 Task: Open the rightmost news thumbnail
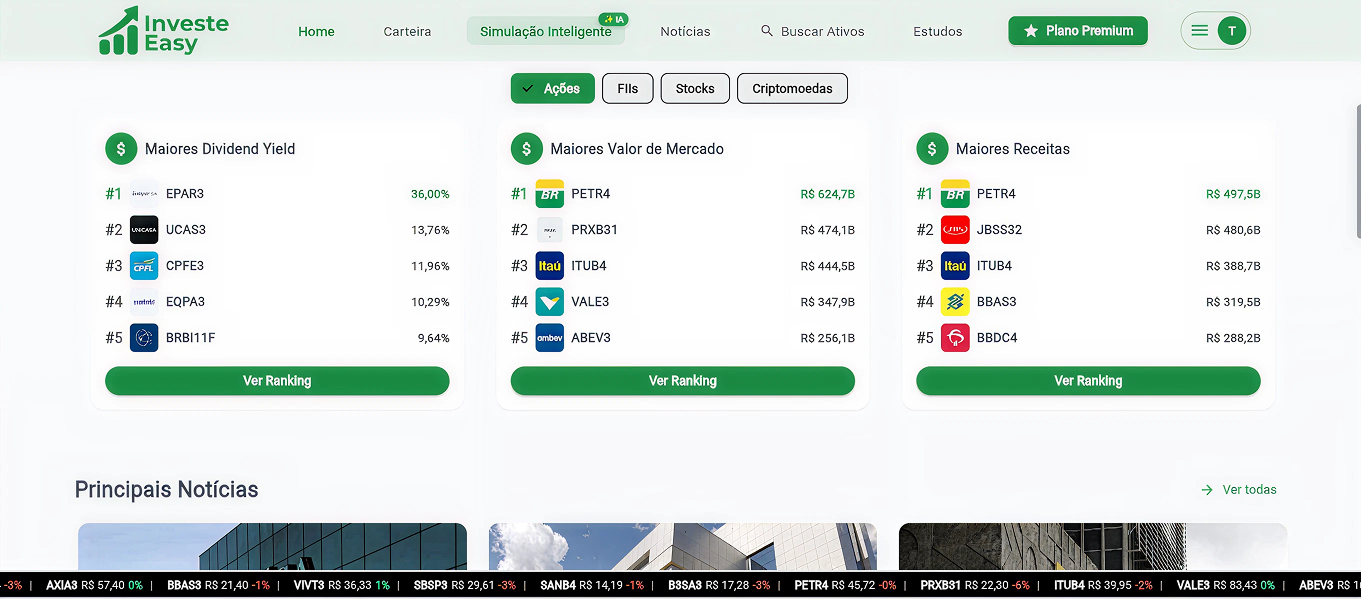[1093, 547]
